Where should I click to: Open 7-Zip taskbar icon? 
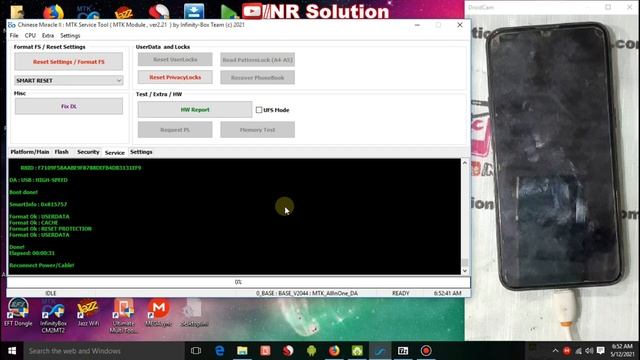[403, 351]
